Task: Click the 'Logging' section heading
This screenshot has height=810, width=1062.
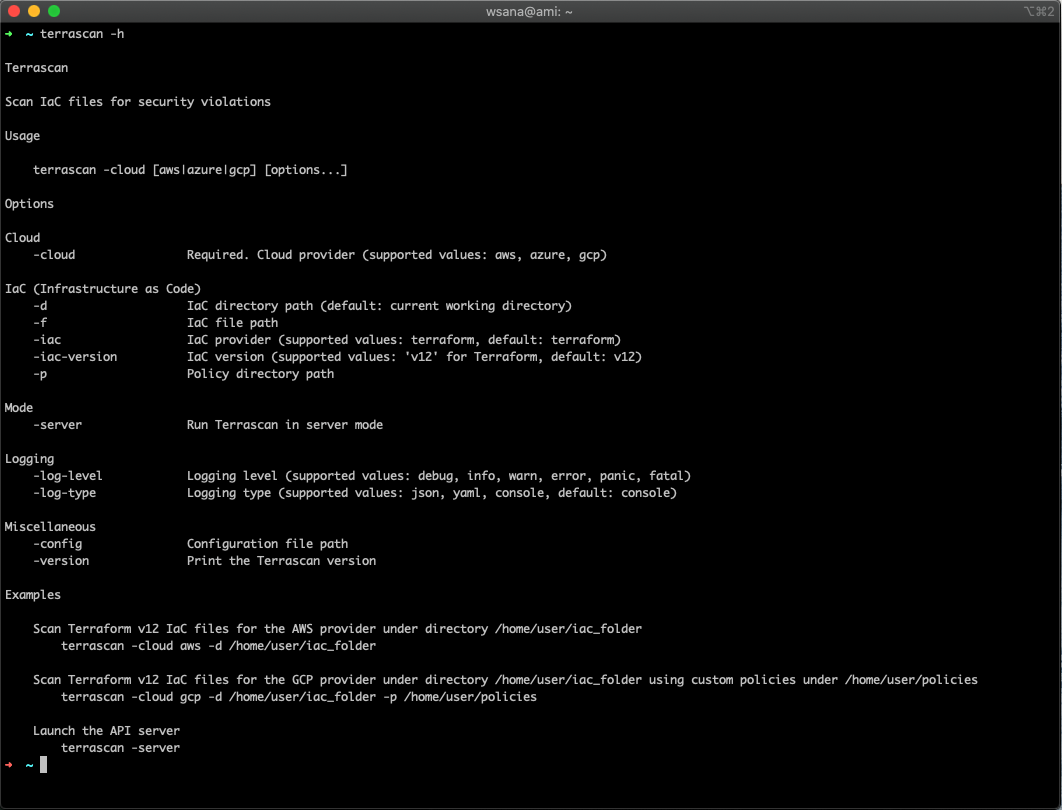Action: click(x=29, y=459)
